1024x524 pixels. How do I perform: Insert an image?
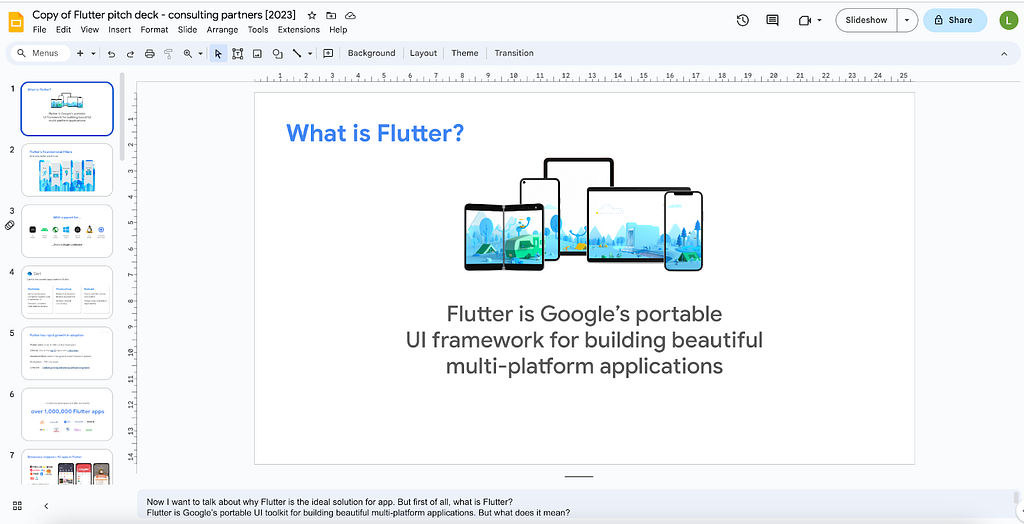tap(257, 54)
